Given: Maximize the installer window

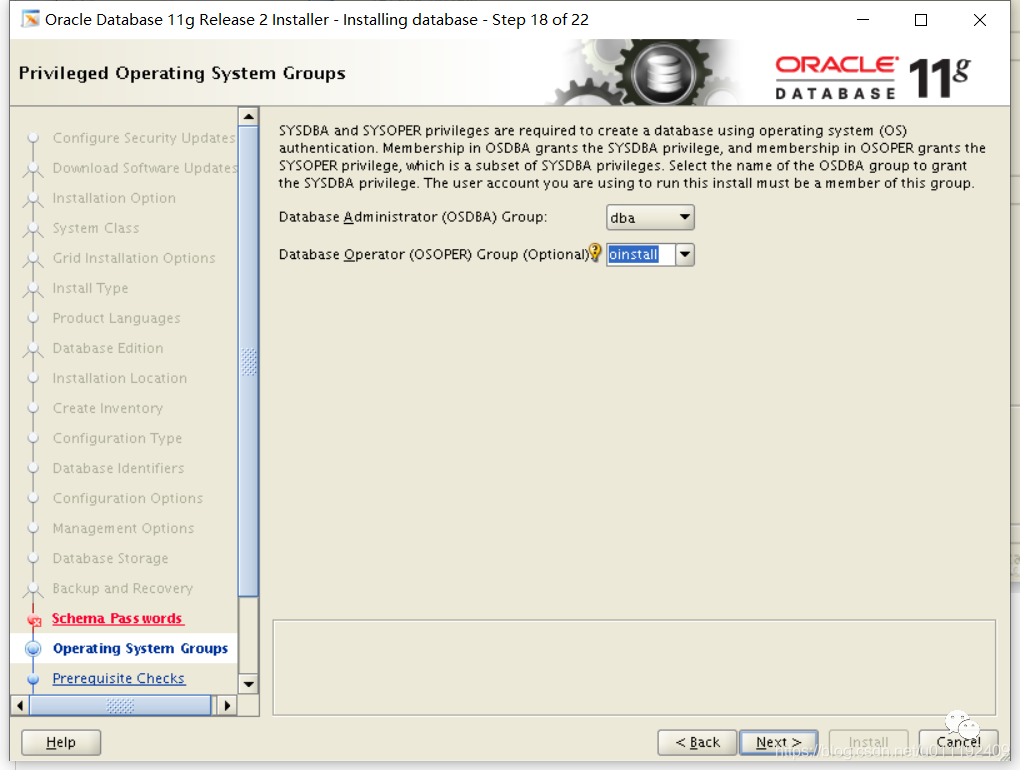Looking at the screenshot, I should 921,20.
